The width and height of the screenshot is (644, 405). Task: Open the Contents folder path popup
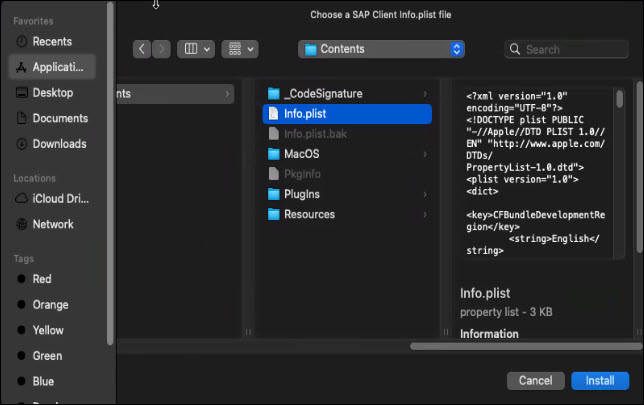pos(381,49)
